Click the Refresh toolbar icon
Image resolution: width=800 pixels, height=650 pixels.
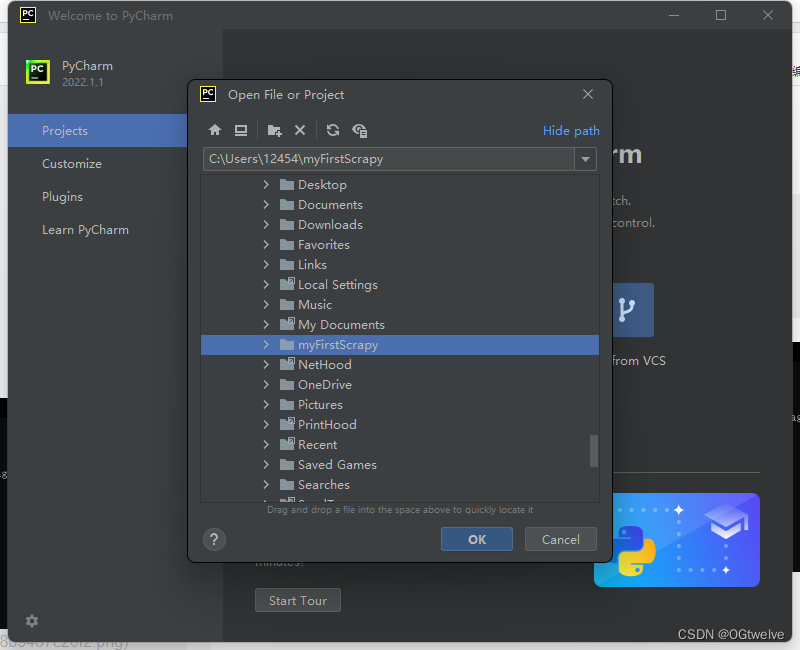point(333,131)
